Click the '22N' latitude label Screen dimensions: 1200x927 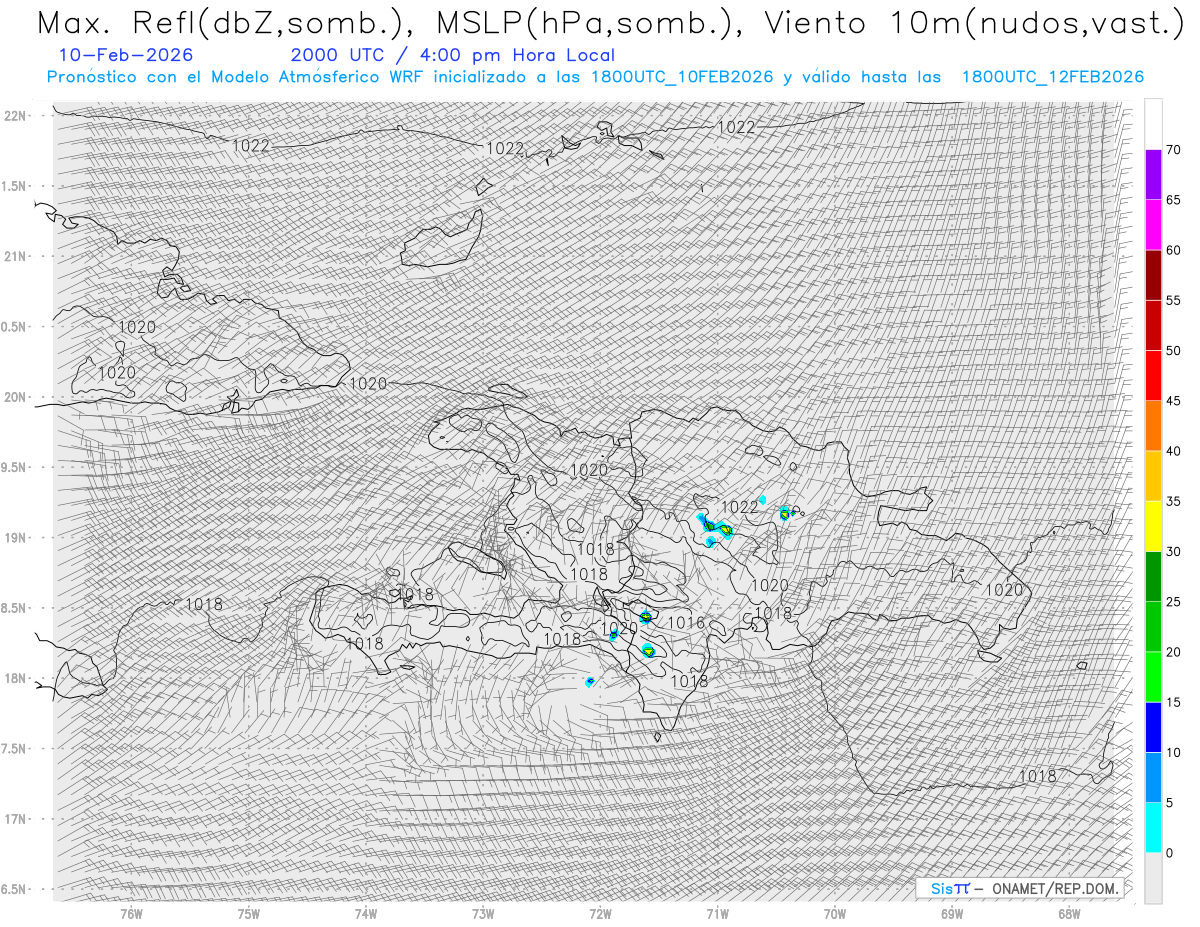(15, 116)
